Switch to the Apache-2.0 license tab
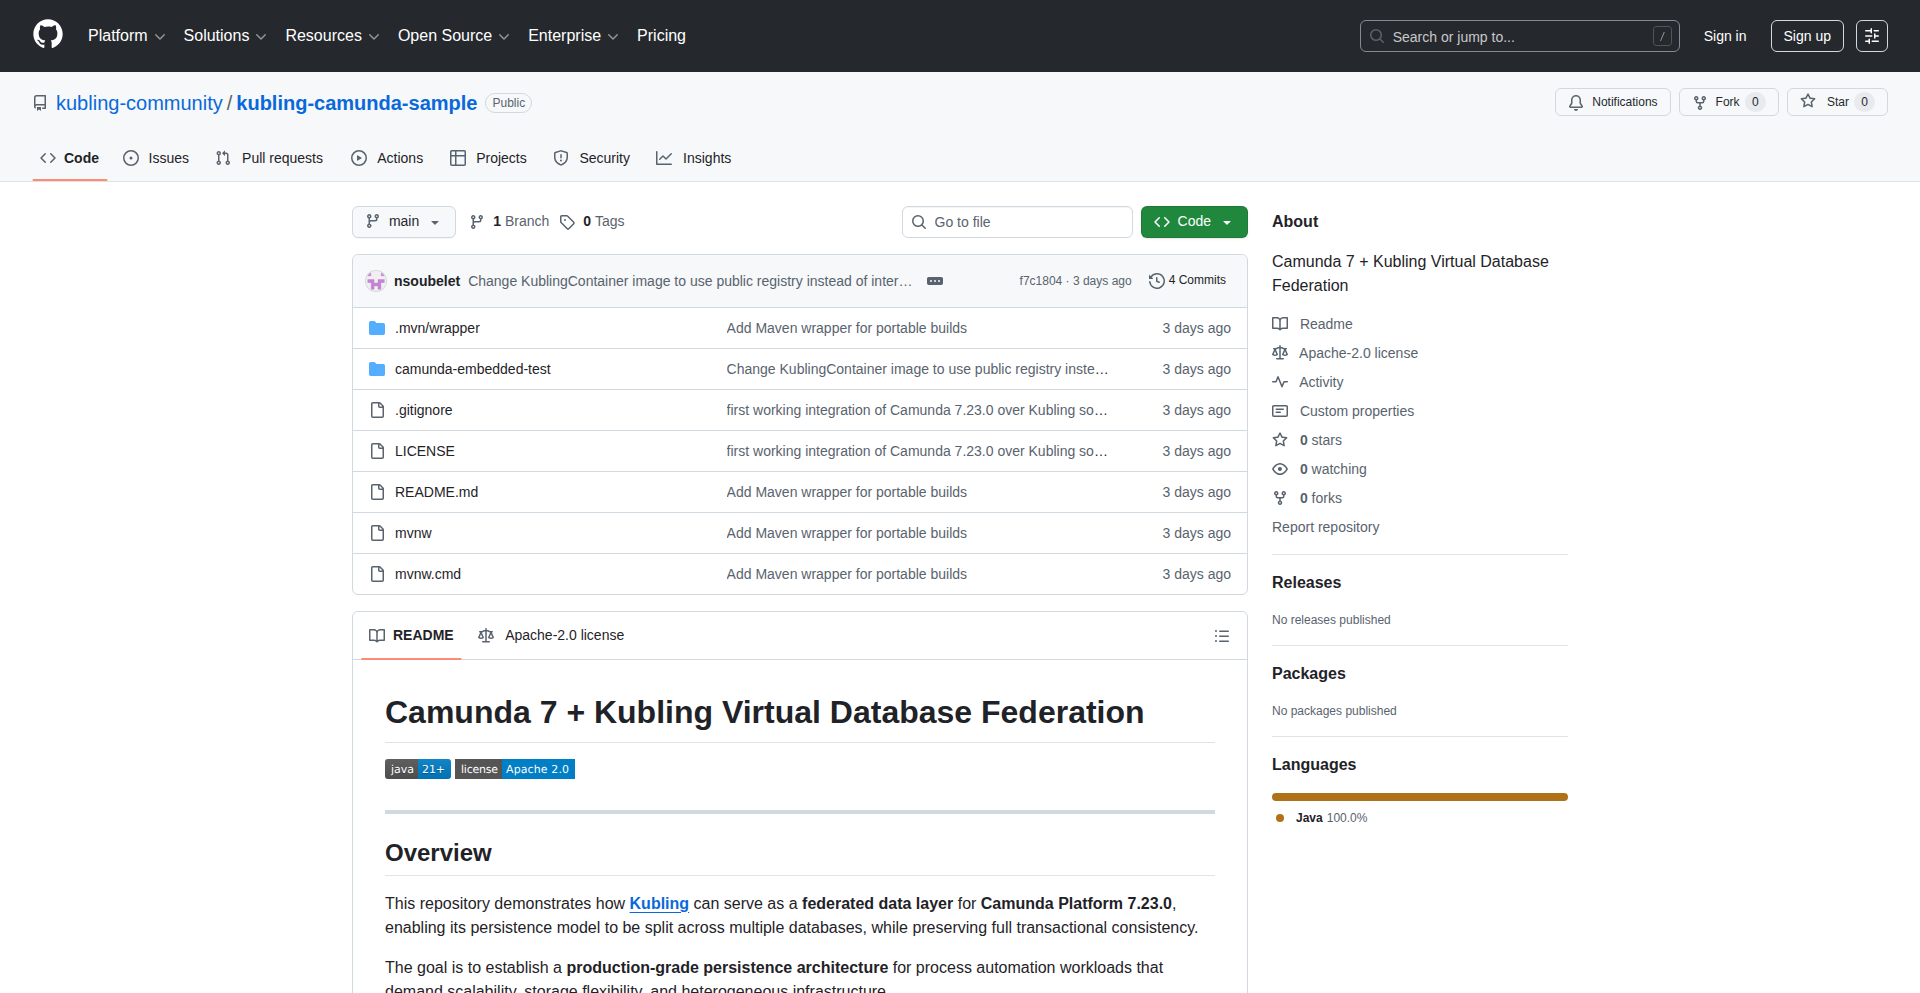Viewport: 1920px width, 993px height. [x=552, y=635]
